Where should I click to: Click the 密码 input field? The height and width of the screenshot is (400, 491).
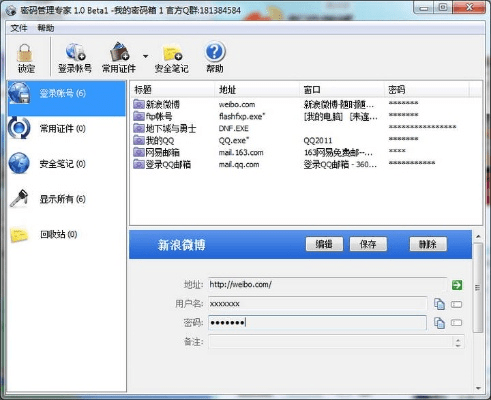(x=318, y=323)
